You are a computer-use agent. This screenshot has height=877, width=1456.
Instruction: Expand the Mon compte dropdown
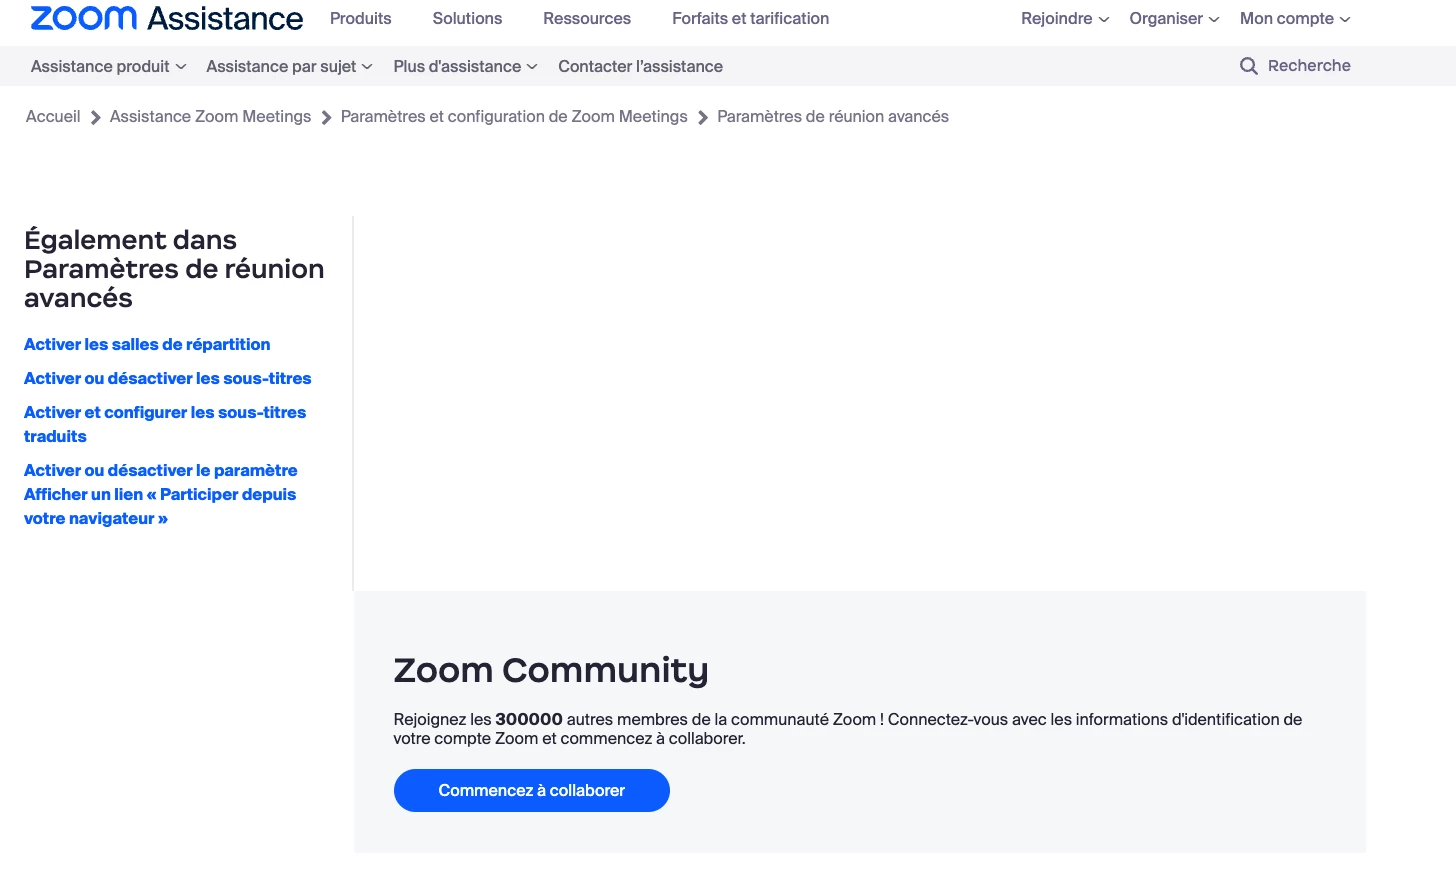coord(1295,18)
